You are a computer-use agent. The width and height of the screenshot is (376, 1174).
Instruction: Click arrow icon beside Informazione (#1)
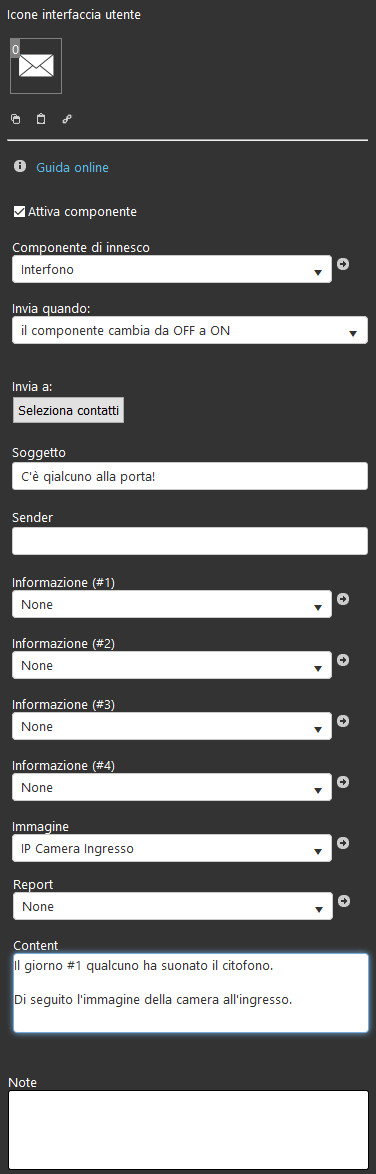343,599
